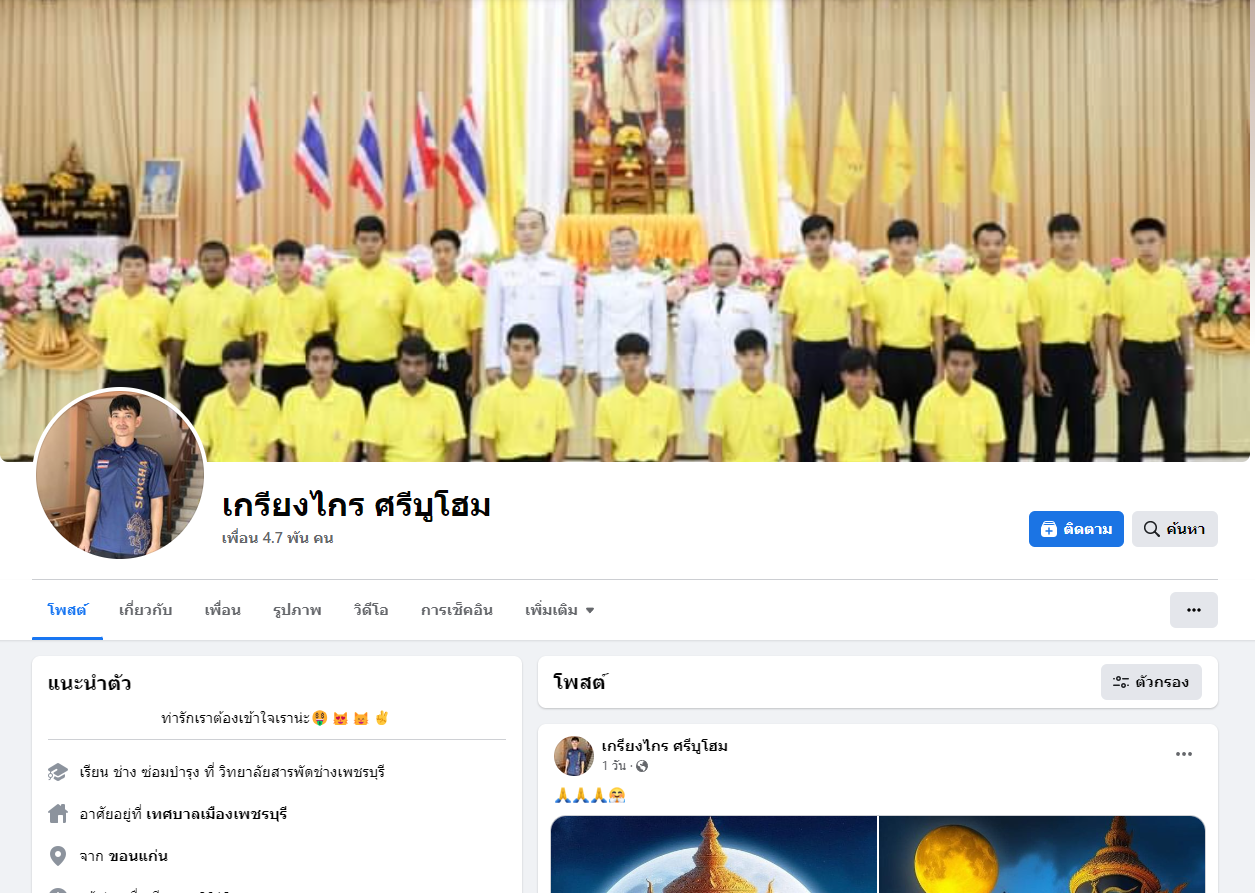This screenshot has height=893, width=1255.
Task: Expand the เพิ่มเติม dropdown
Action: (559, 610)
